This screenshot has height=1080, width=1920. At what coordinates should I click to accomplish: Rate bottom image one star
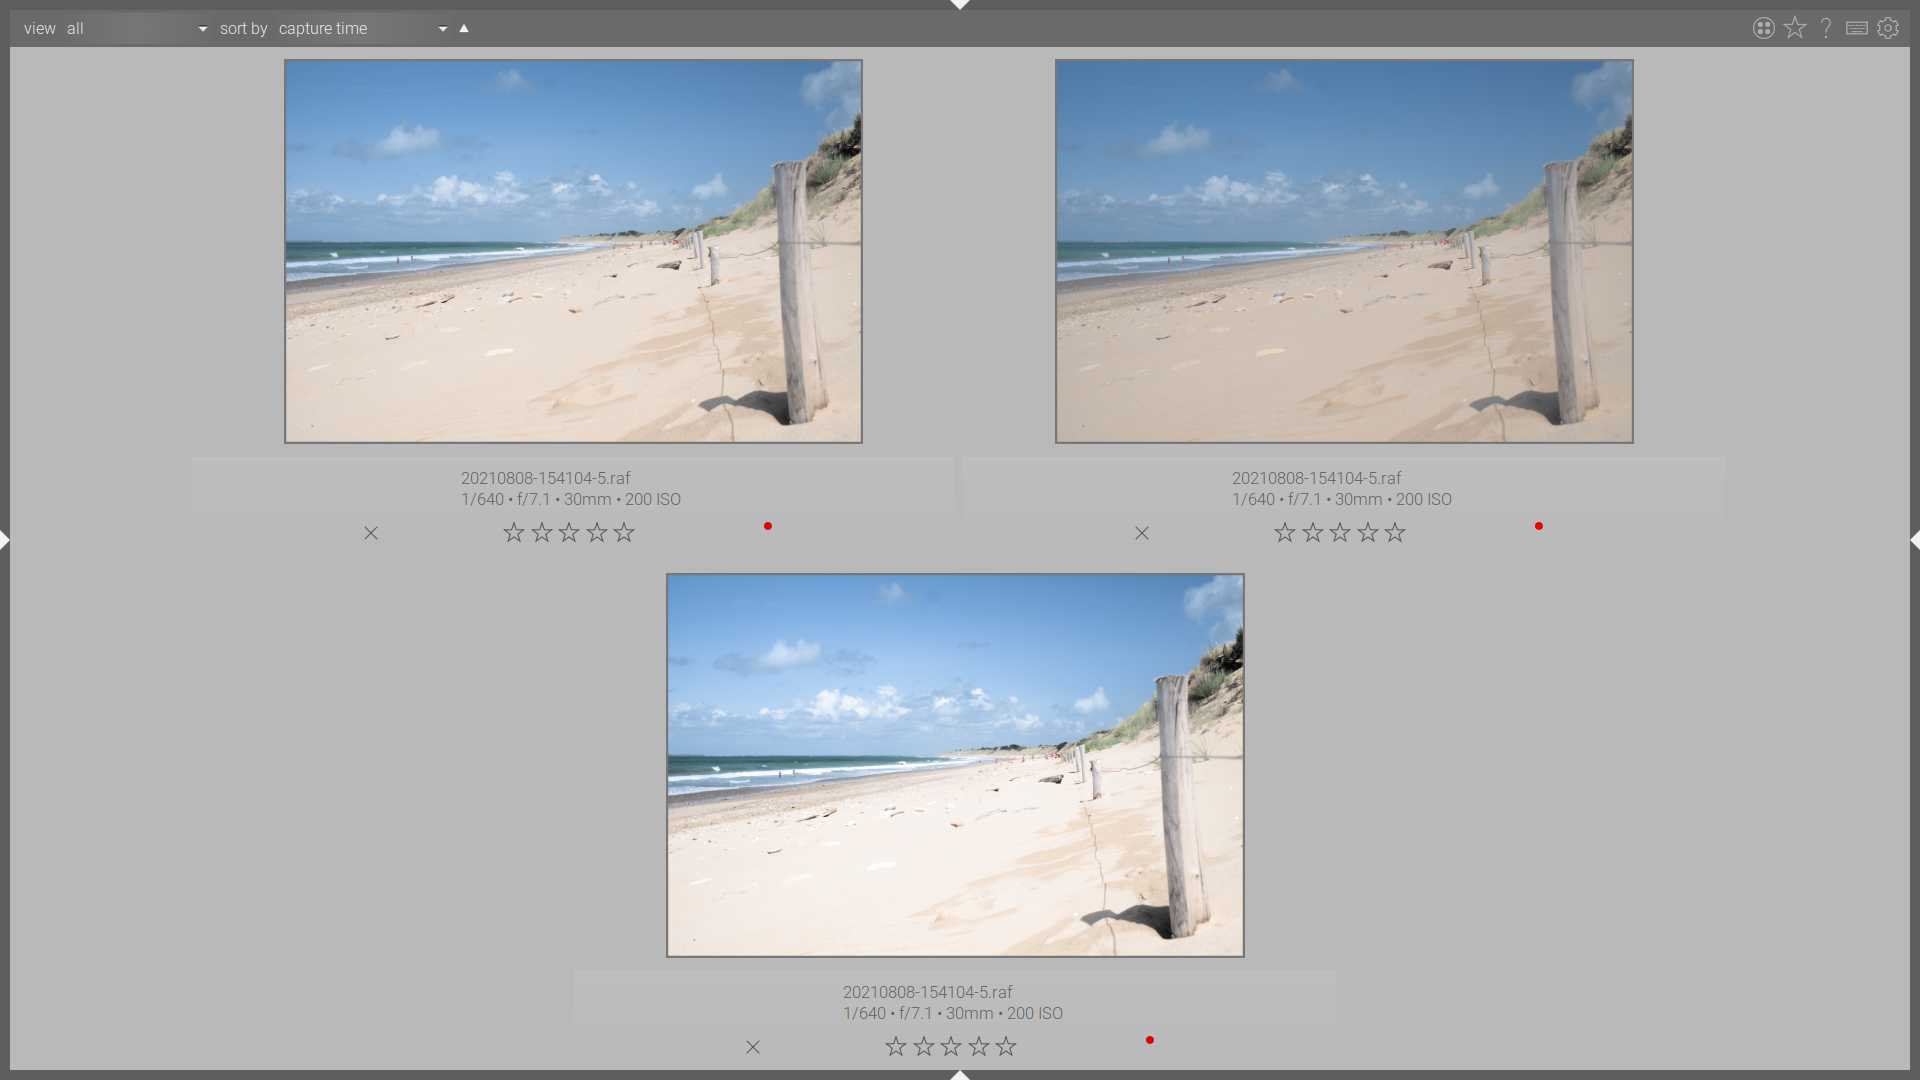point(896,1047)
